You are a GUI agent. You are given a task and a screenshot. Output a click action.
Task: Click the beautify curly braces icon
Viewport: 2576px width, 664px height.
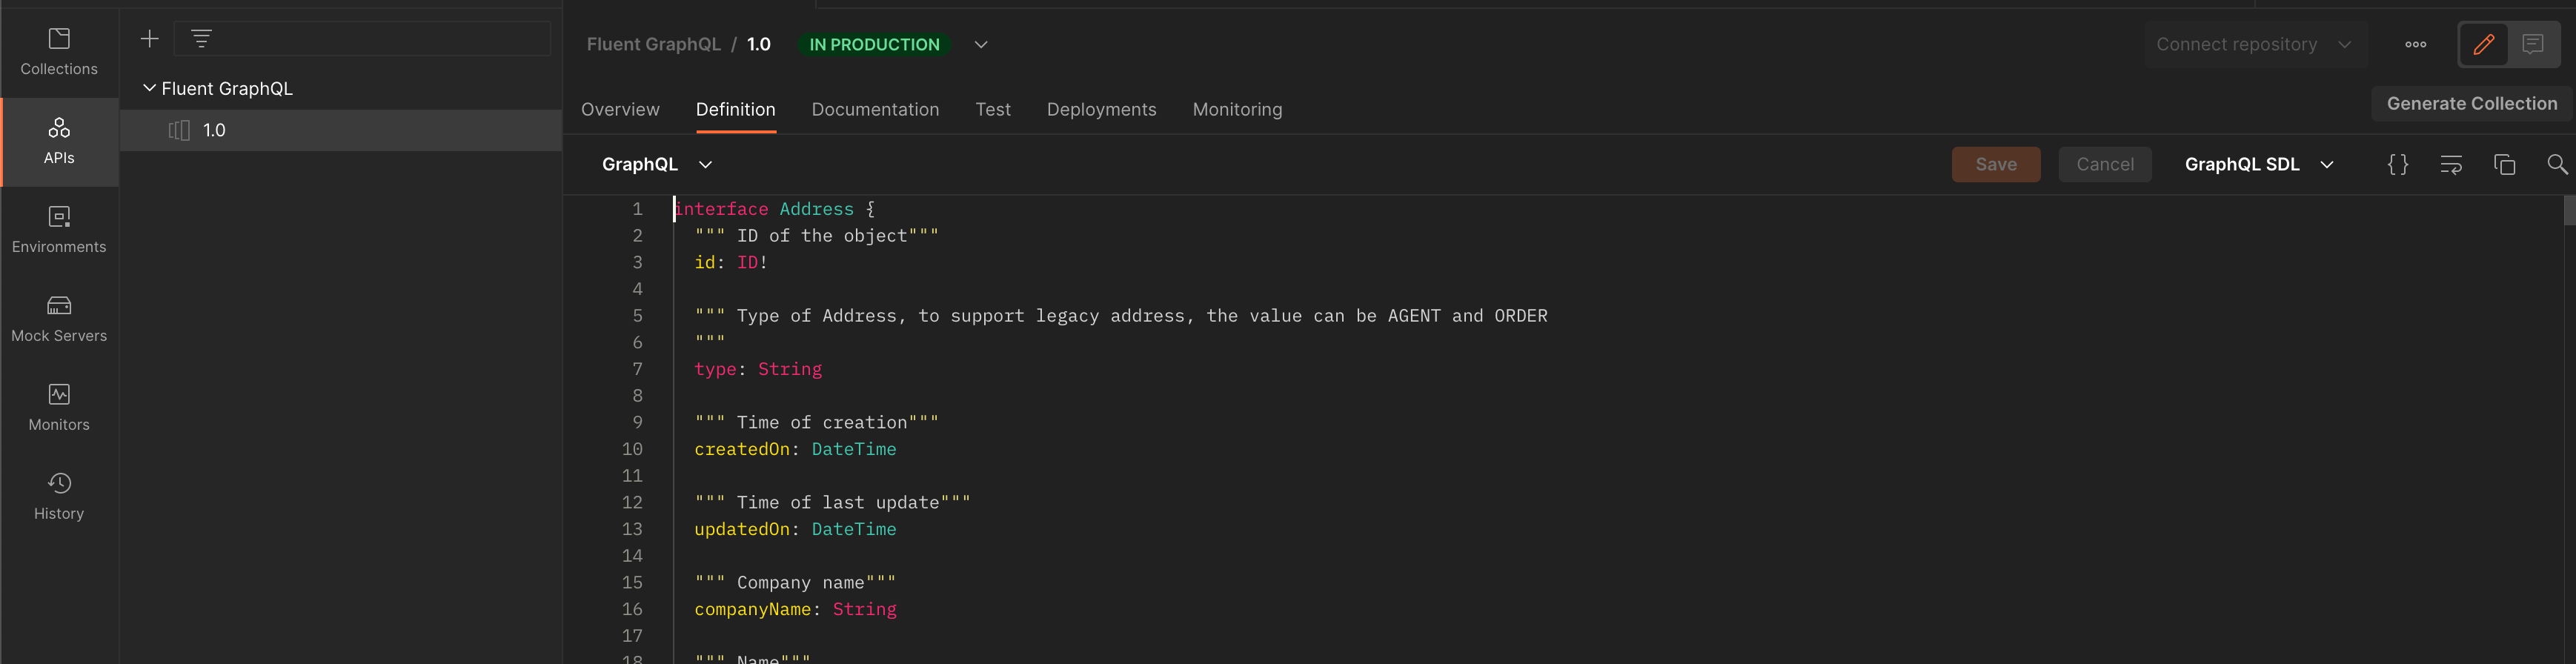click(x=2397, y=165)
